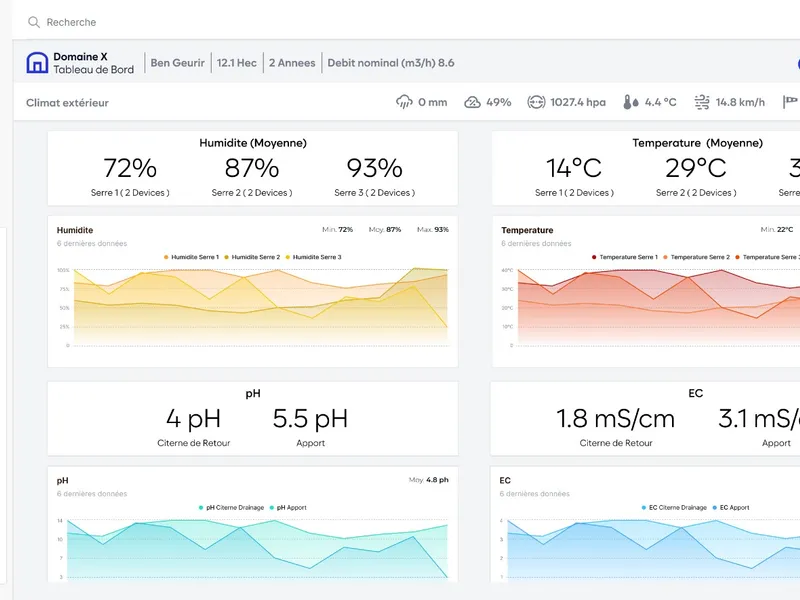Select the Ben Geurir header item
The width and height of the screenshot is (800, 600).
pos(178,63)
